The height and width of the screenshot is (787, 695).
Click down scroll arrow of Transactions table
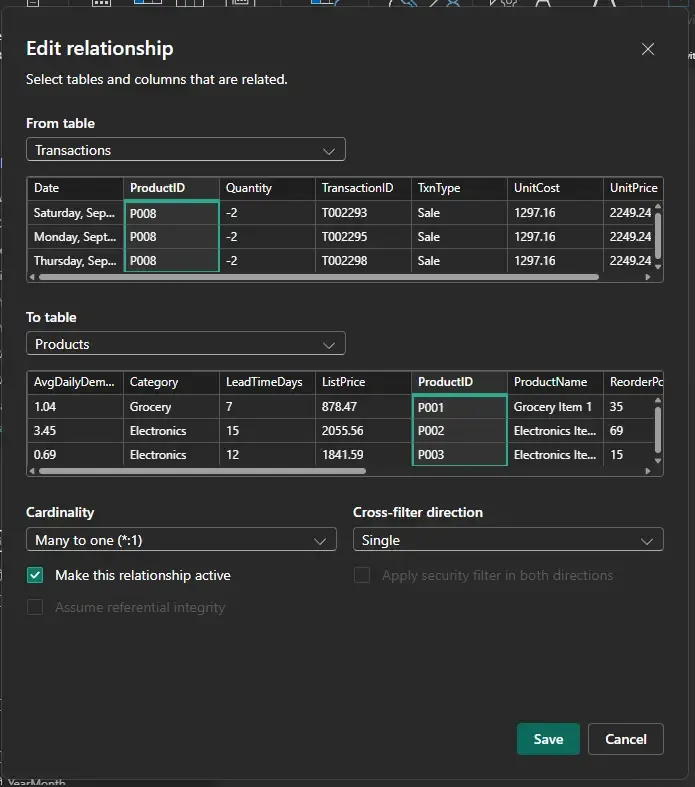(x=658, y=267)
